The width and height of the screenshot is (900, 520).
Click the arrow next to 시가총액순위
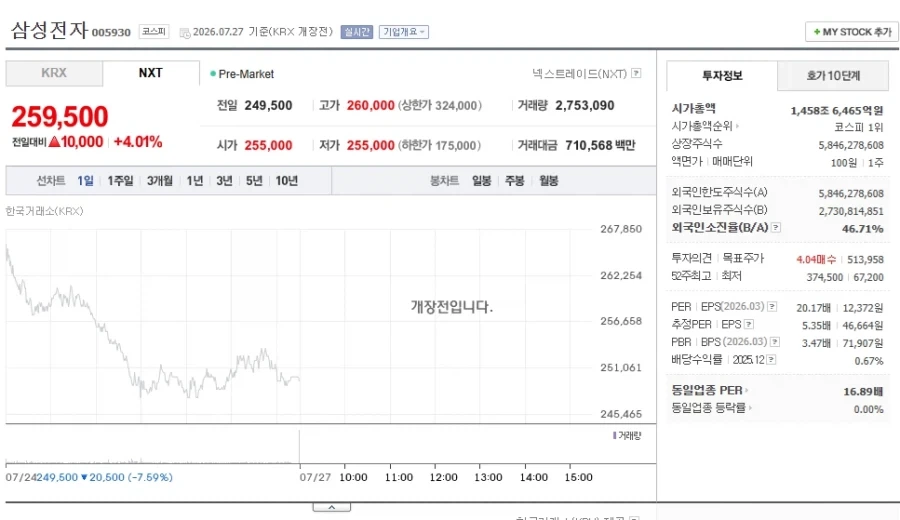coord(737,126)
